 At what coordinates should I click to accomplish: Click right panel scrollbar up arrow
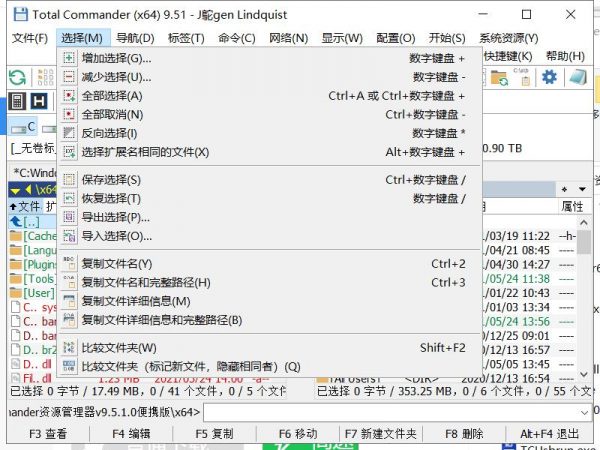point(584,222)
